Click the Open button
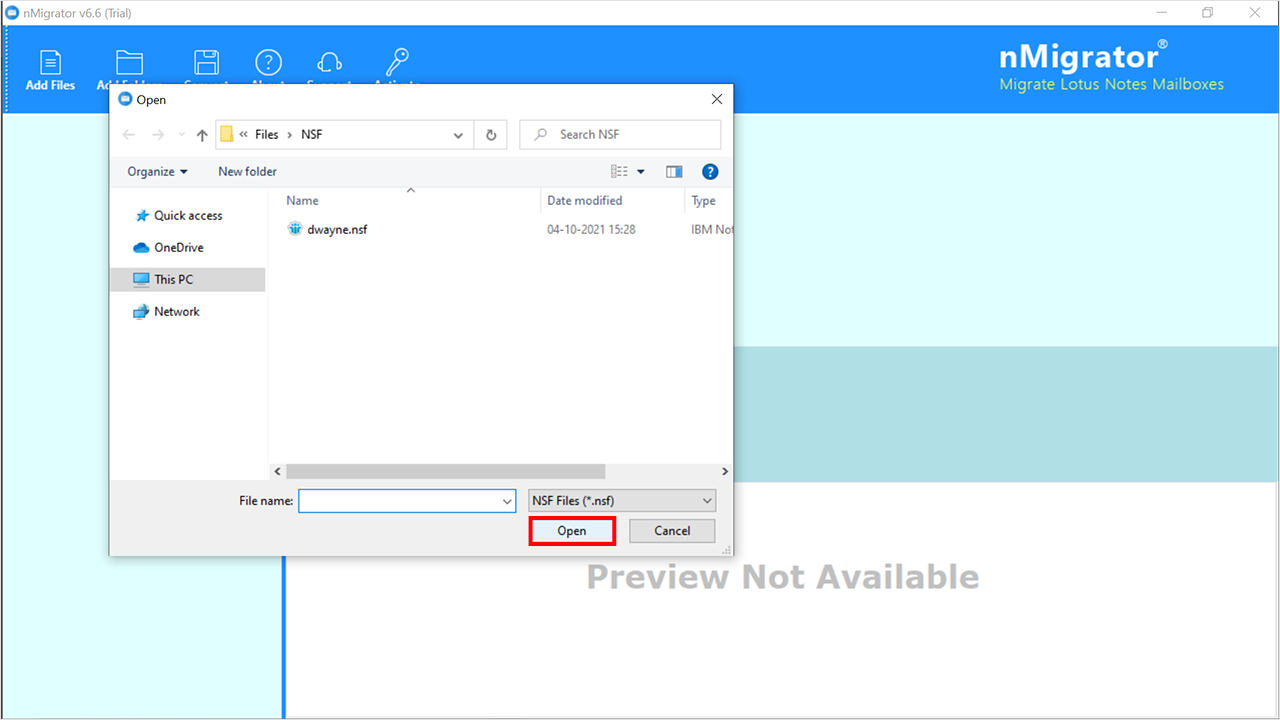This screenshot has width=1280, height=720. pyautogui.click(x=572, y=531)
